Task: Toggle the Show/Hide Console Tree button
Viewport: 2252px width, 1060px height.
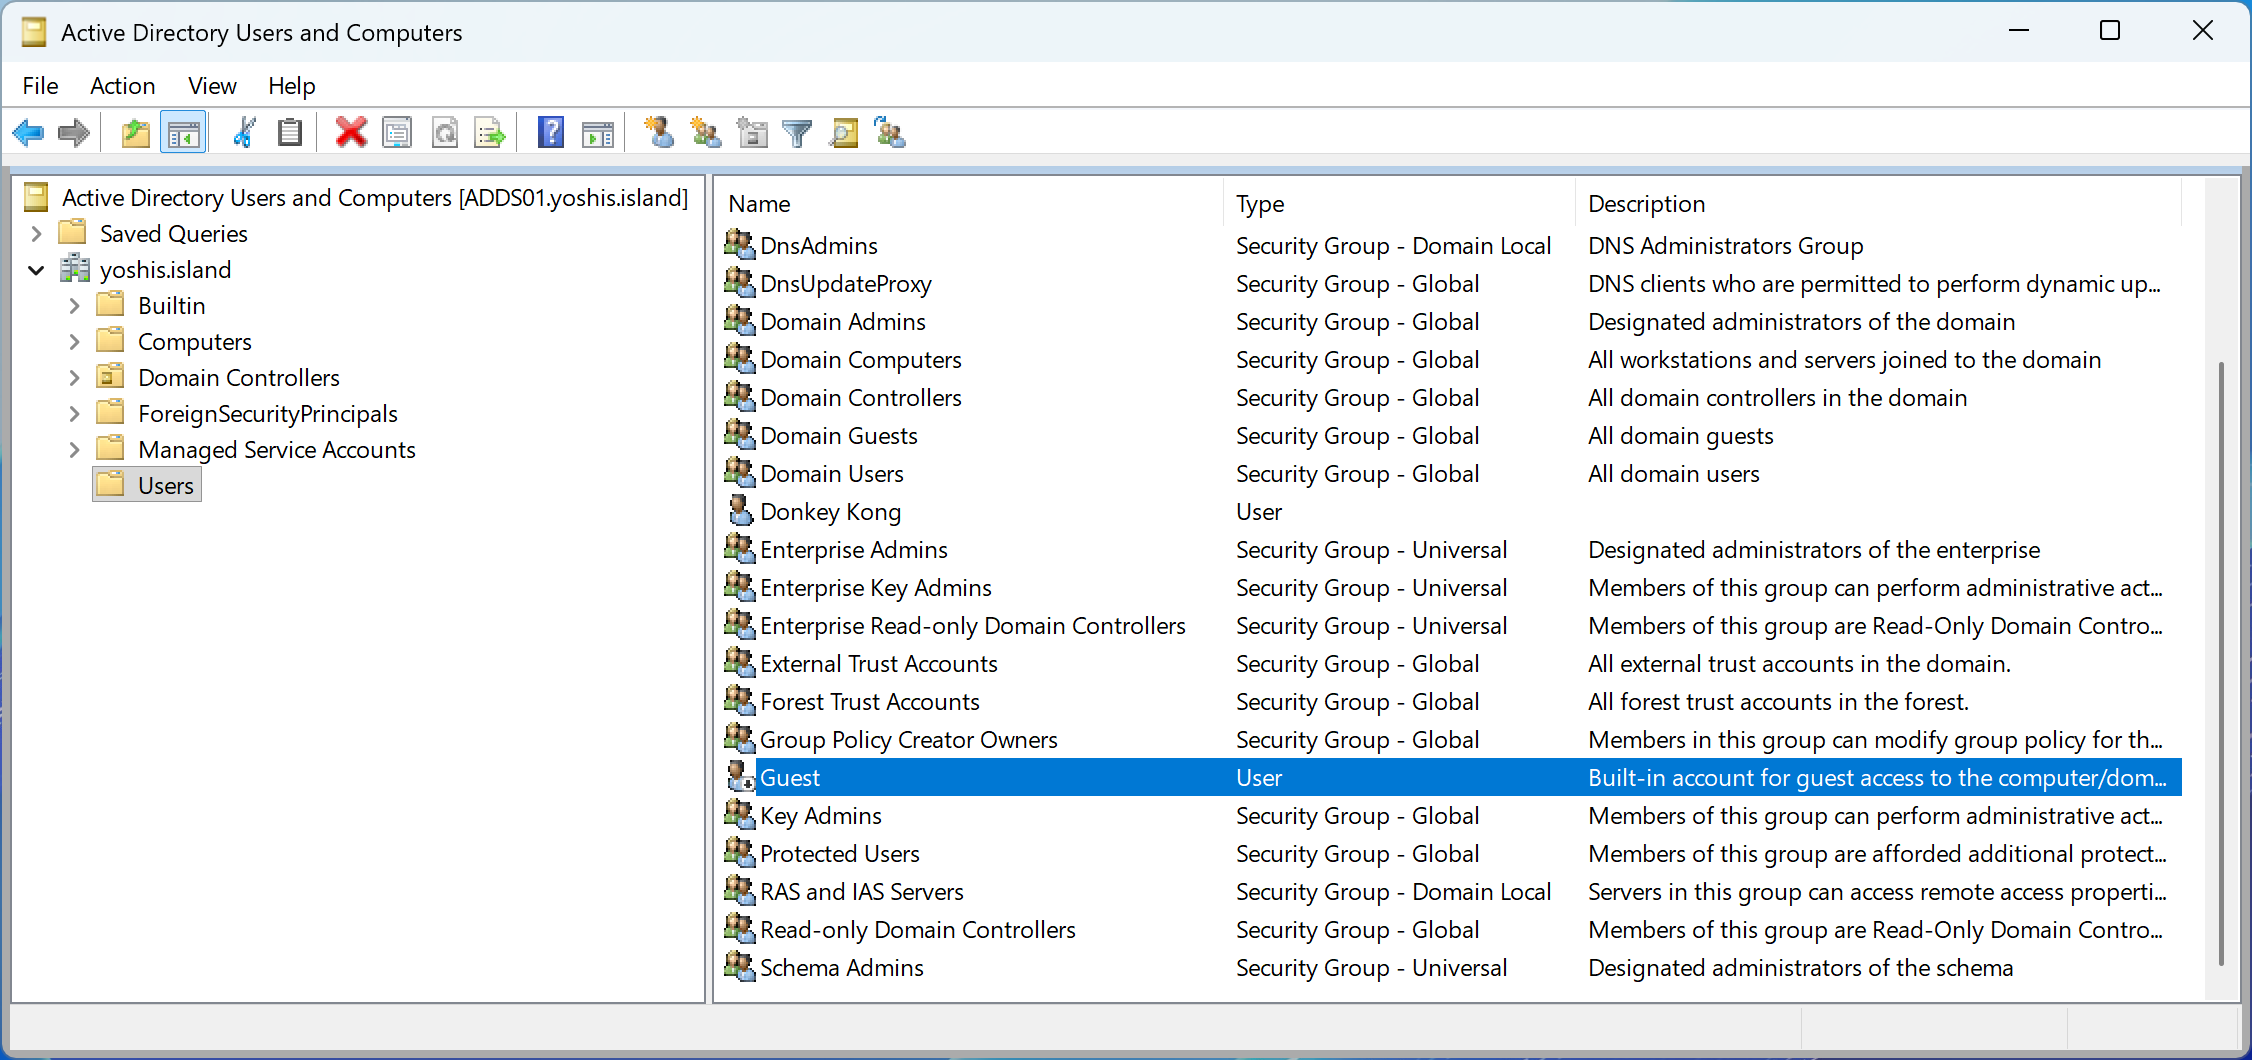Action: [x=183, y=133]
